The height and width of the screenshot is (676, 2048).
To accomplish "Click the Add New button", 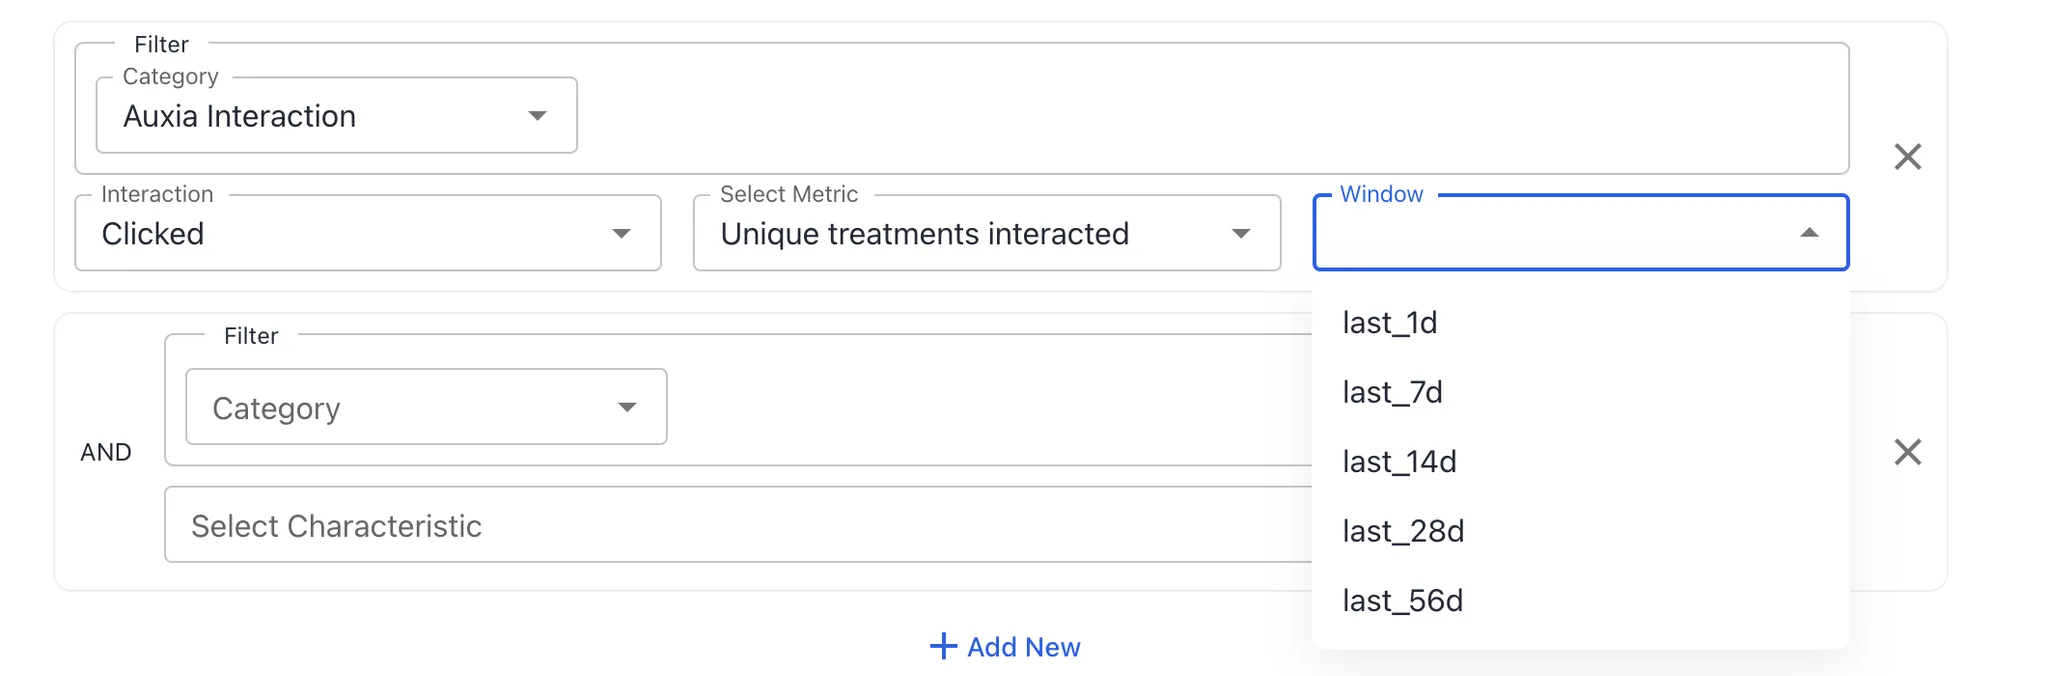I will 1005,647.
